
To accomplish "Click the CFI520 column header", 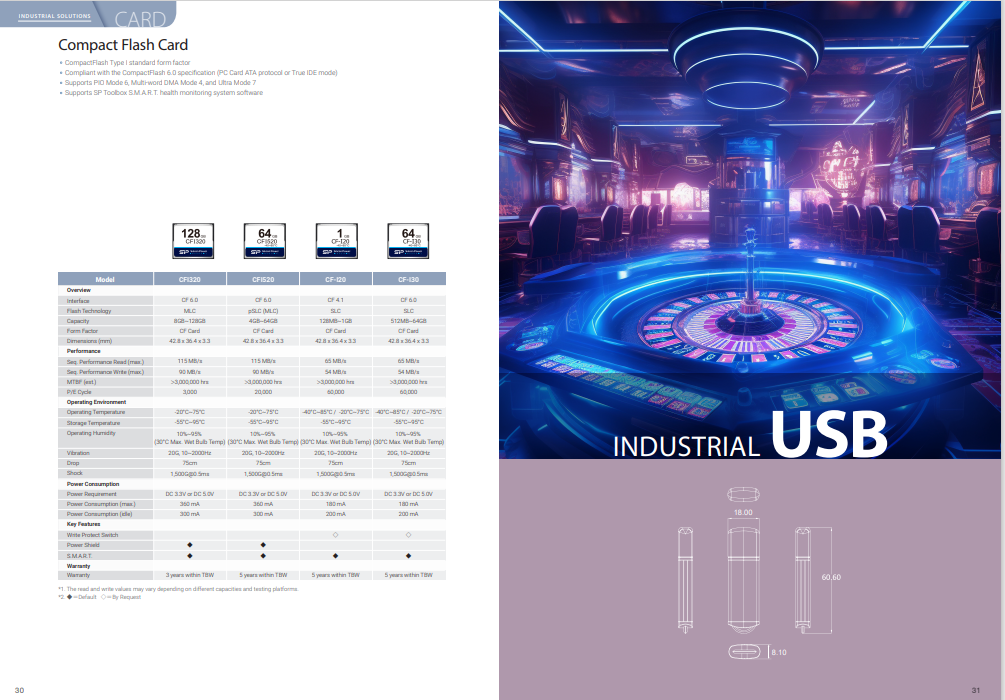I will [263, 279].
